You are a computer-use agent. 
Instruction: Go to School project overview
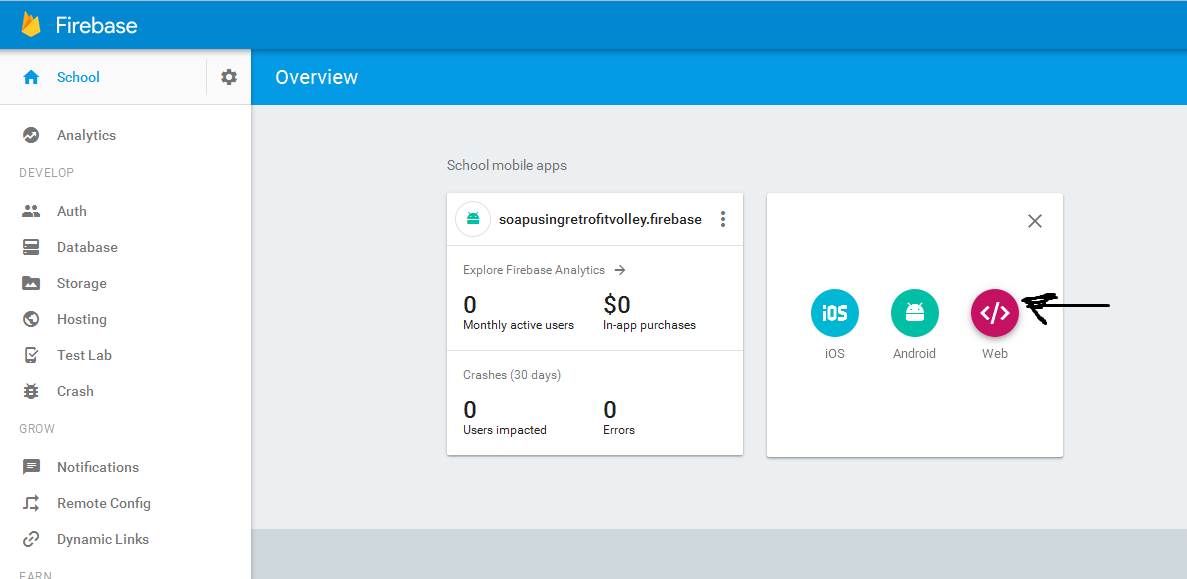78,77
